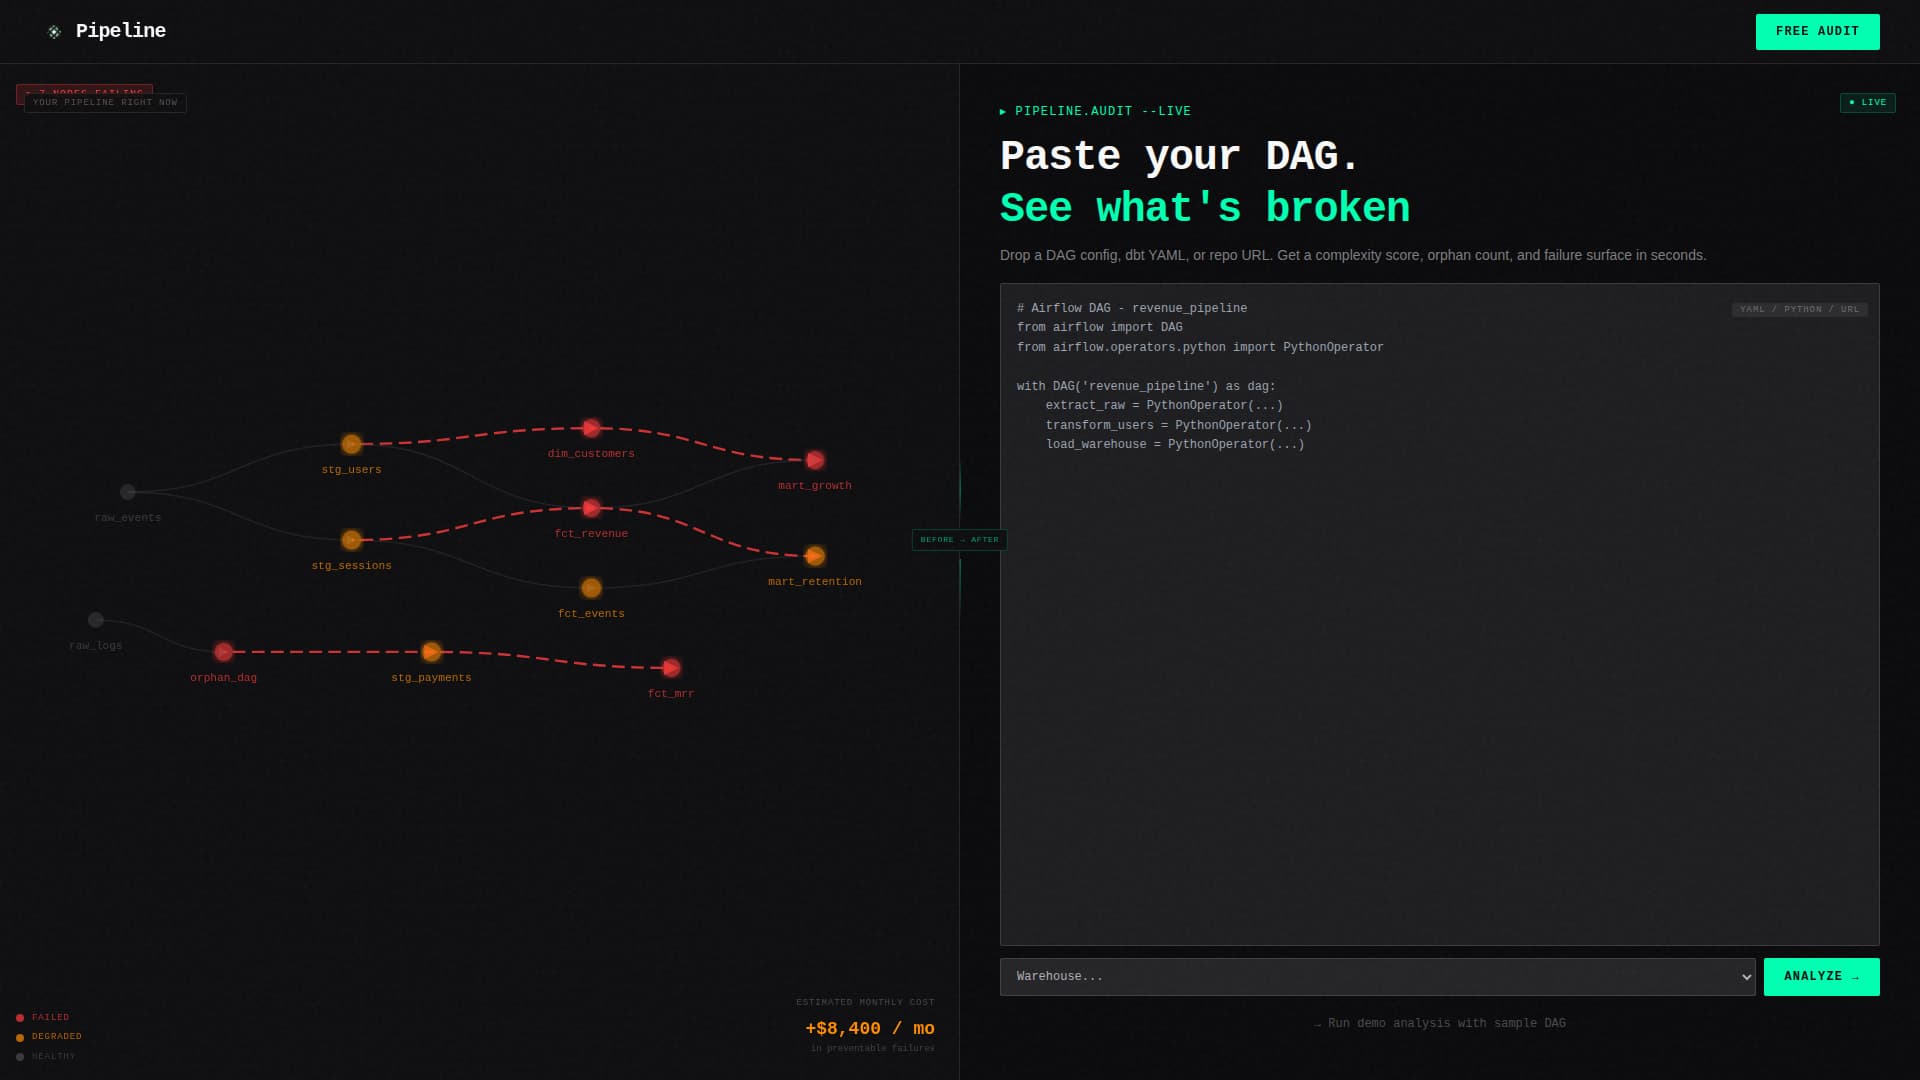Click the FREE AUDIT button

click(1817, 32)
